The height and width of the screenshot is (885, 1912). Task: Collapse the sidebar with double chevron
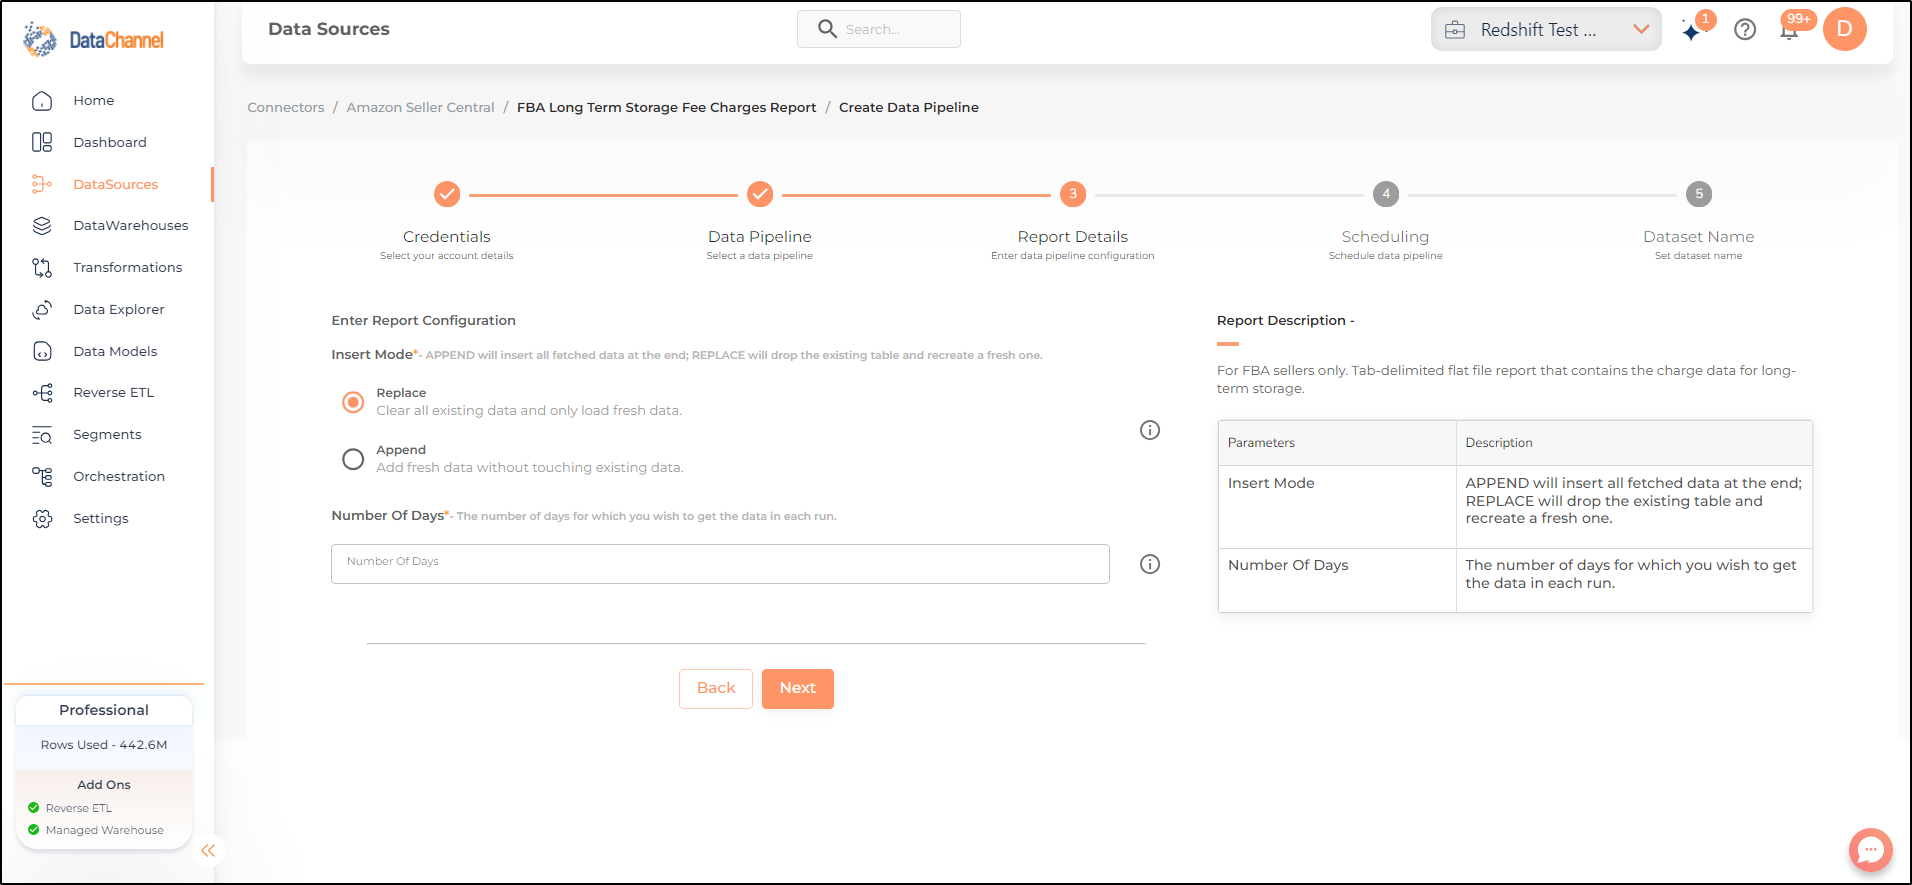208,851
